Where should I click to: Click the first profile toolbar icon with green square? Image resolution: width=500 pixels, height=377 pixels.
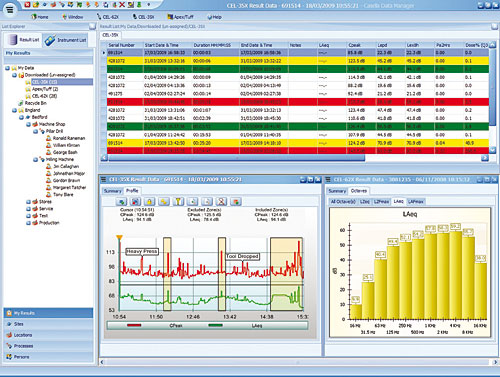click(122, 201)
